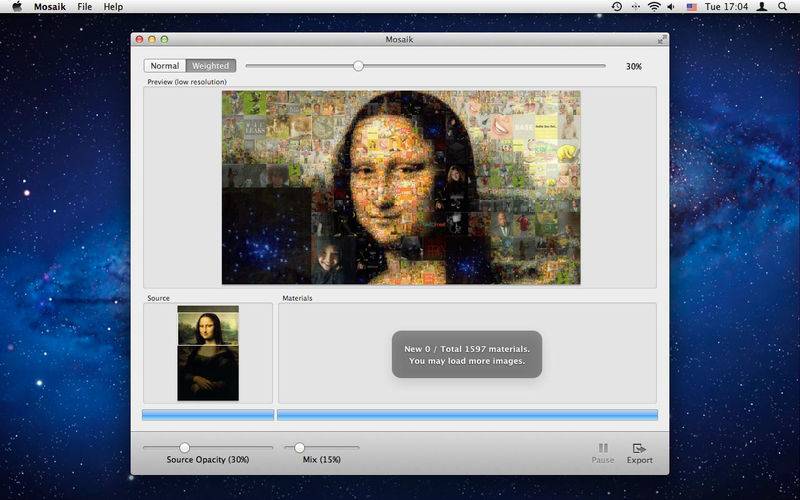Open the Mosaik application menu
Screen dimensions: 800x500
pyautogui.click(x=50, y=7)
